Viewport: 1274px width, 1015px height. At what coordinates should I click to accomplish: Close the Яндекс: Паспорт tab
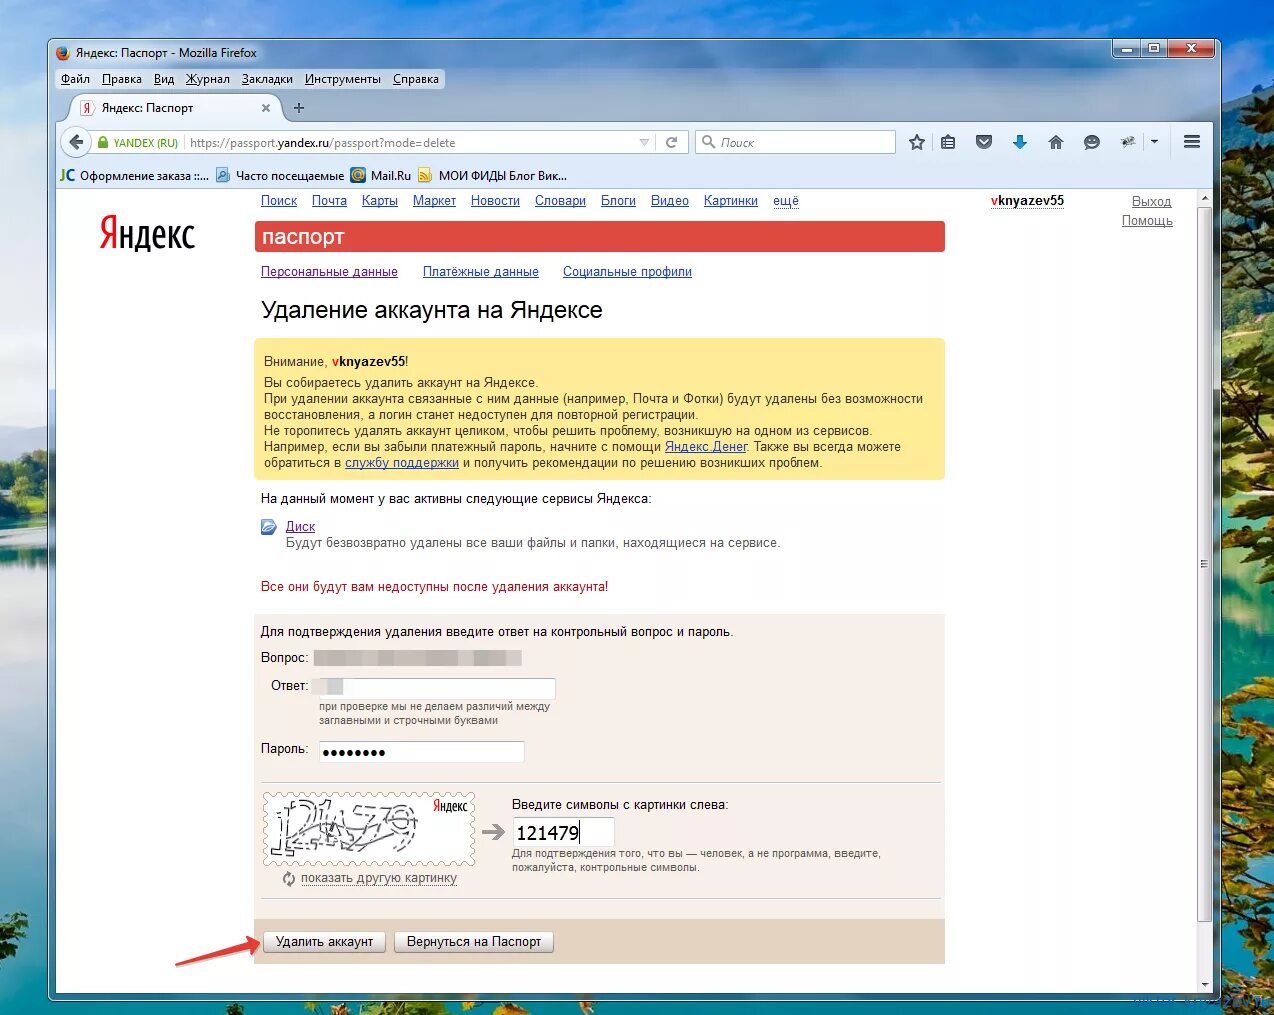(x=266, y=108)
